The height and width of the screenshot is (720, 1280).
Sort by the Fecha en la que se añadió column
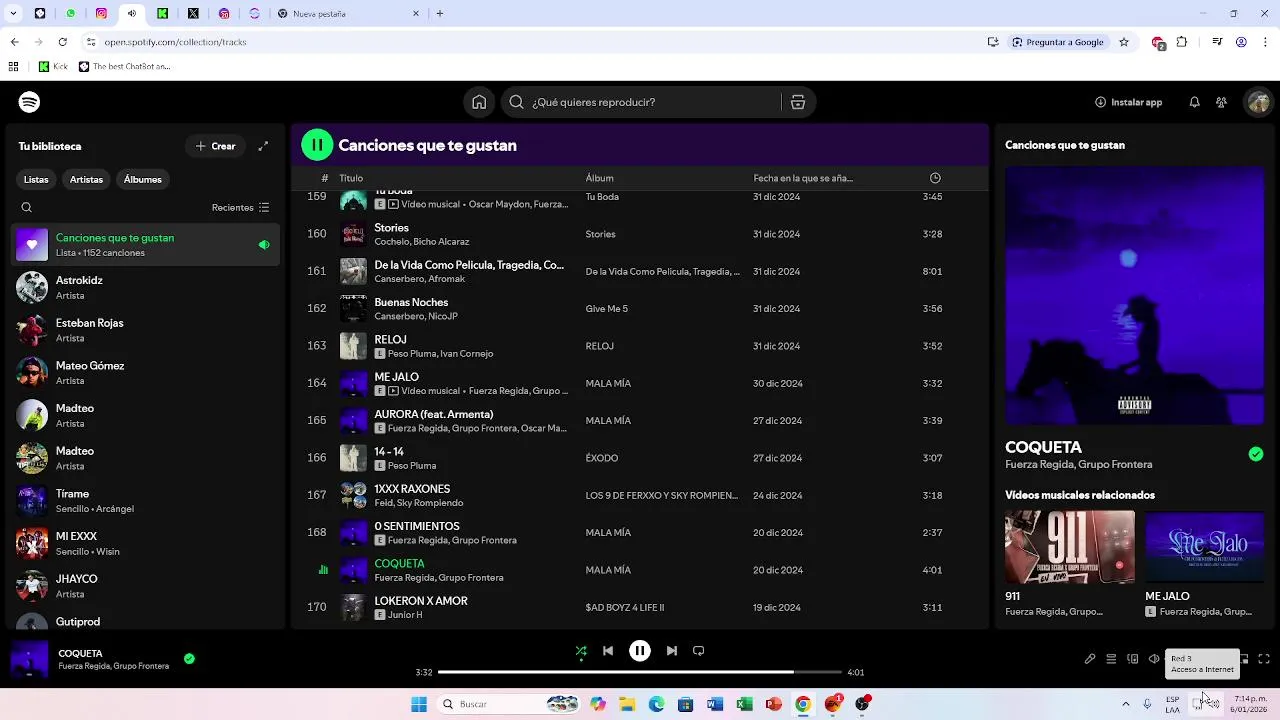(803, 178)
